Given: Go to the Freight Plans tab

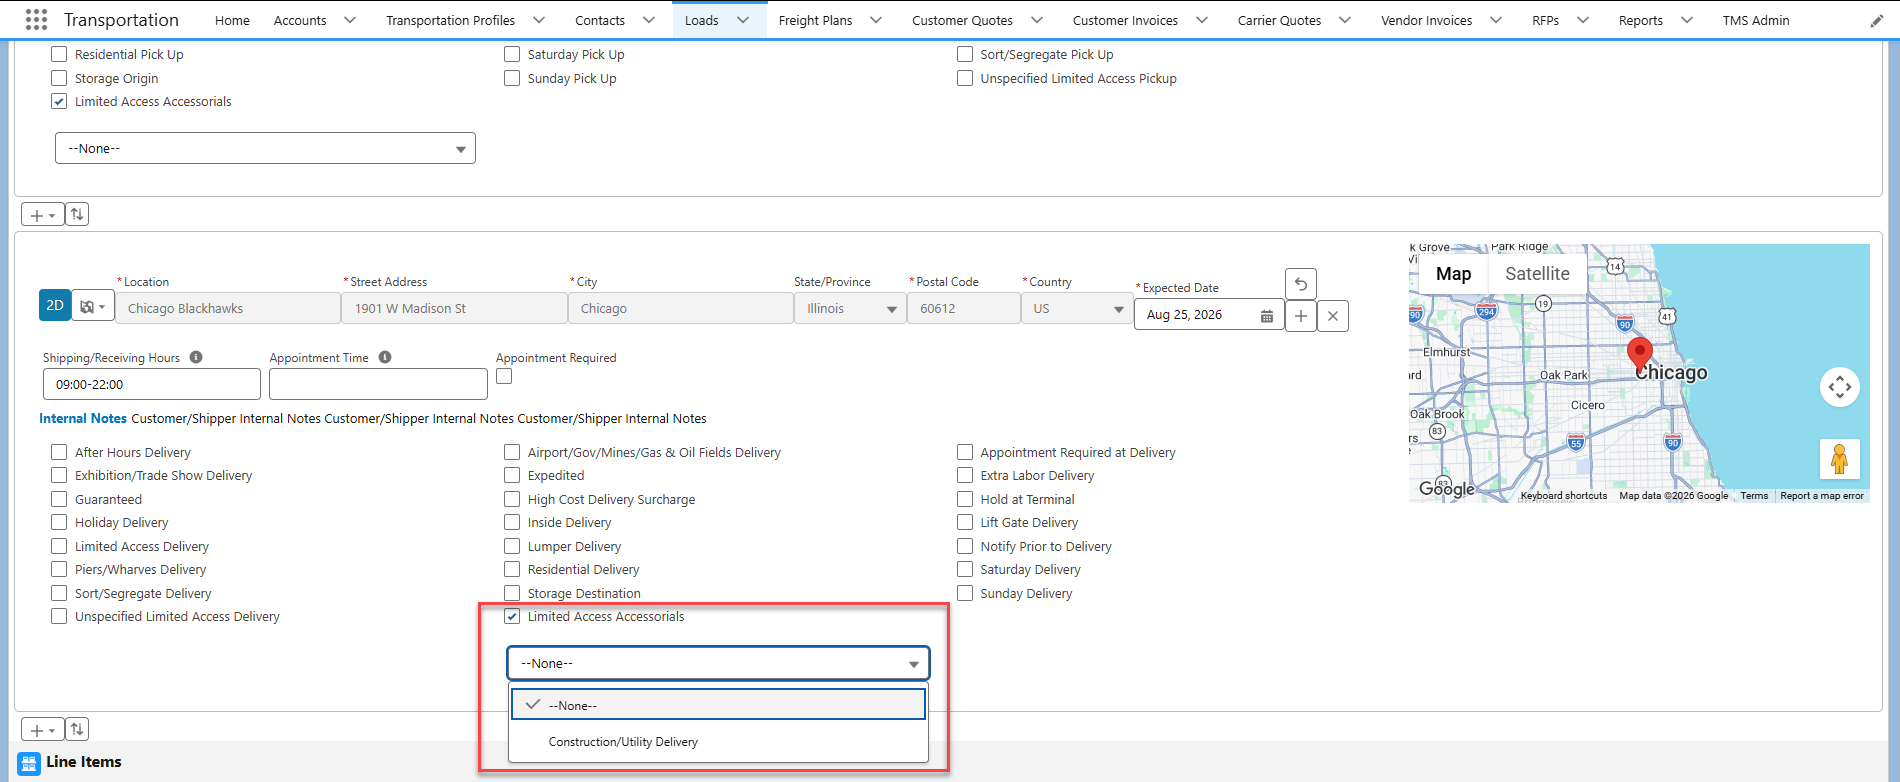Looking at the screenshot, I should pyautogui.click(x=815, y=20).
